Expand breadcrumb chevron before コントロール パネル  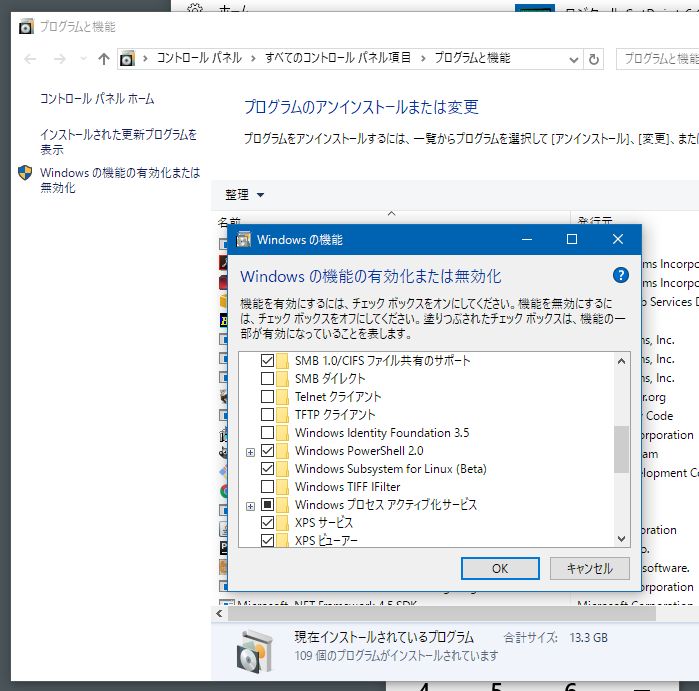(145, 58)
